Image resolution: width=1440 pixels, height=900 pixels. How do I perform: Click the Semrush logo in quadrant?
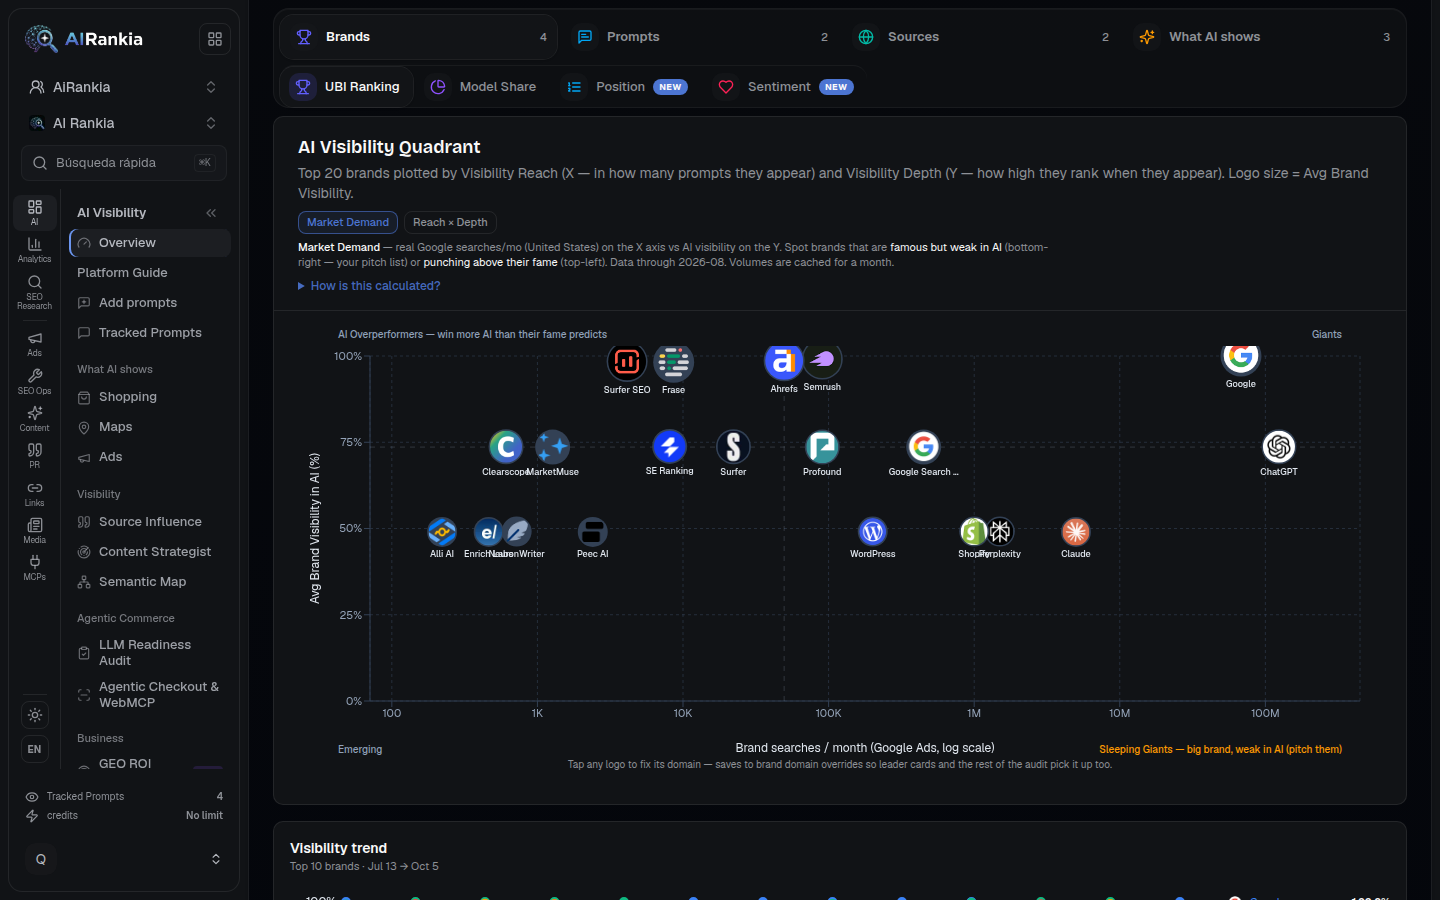tap(823, 359)
